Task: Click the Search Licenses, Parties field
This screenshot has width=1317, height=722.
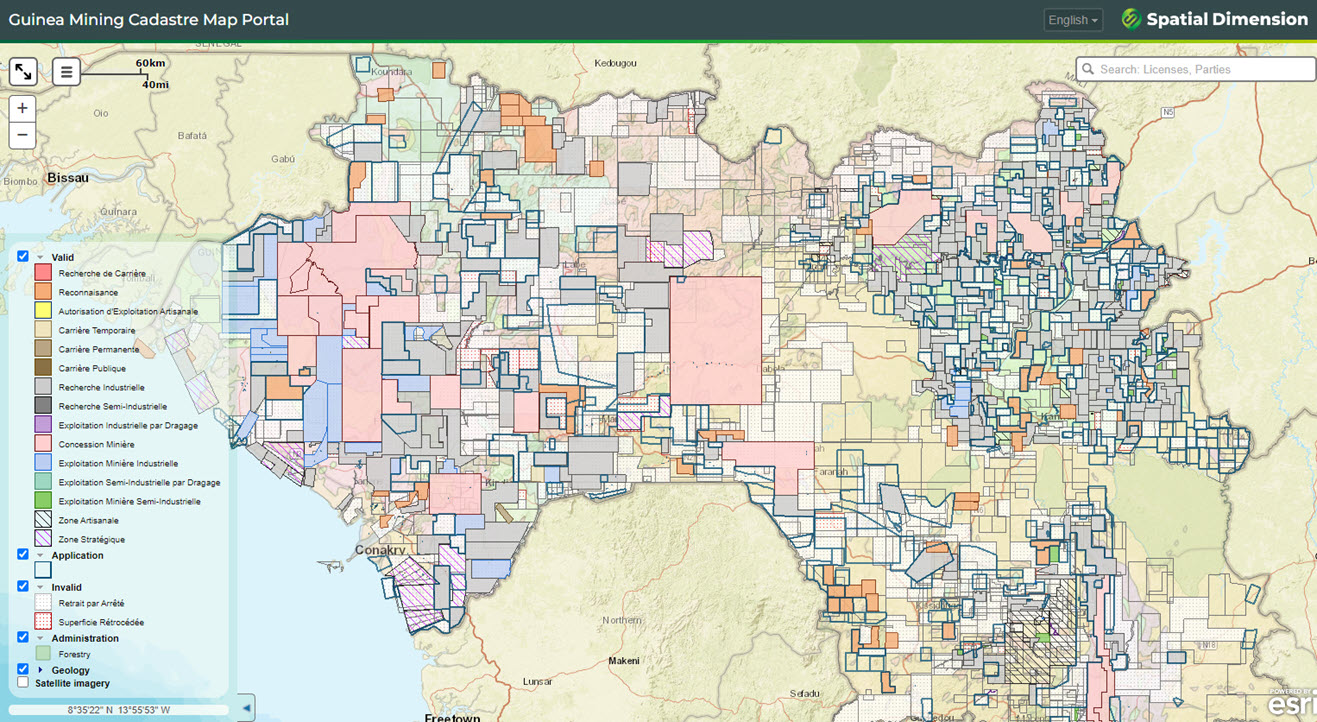Action: click(1196, 69)
